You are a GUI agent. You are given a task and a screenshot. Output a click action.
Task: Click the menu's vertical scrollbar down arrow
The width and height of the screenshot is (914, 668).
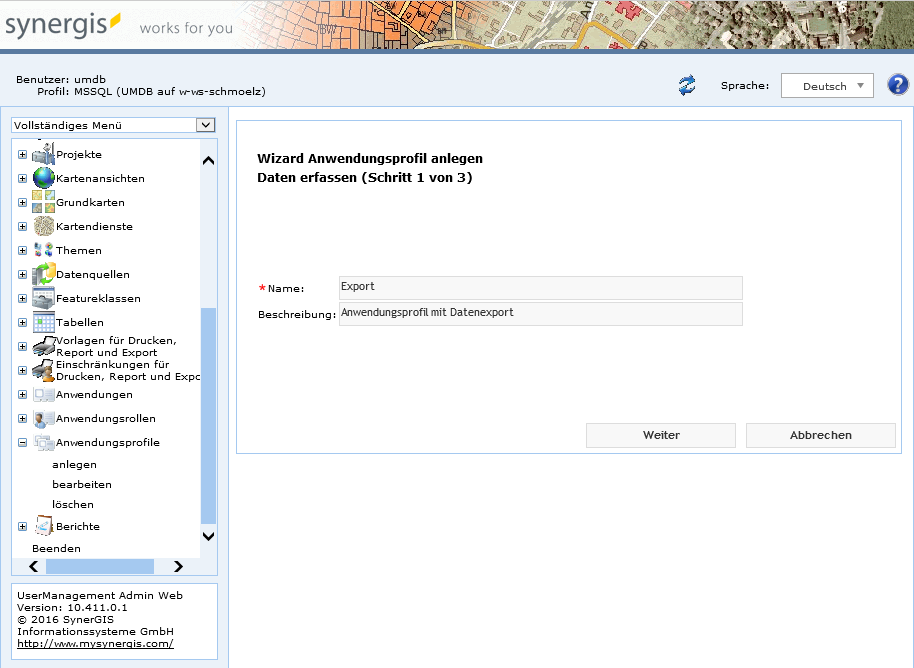click(x=208, y=536)
